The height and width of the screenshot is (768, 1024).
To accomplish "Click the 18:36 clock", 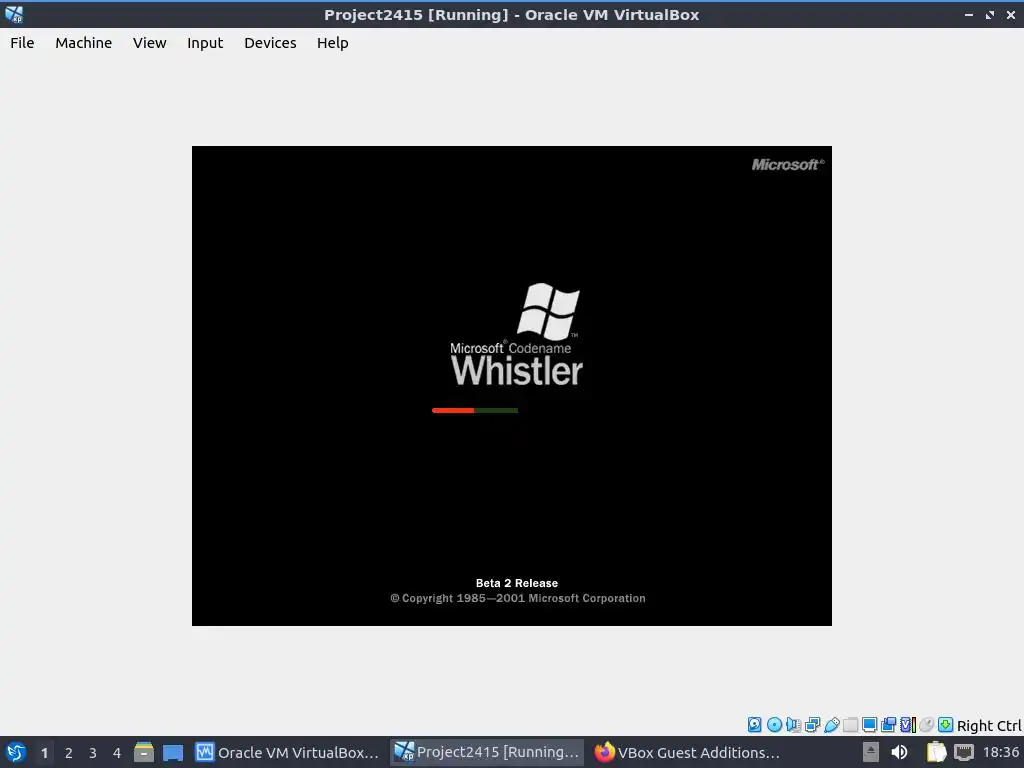I will [x=1000, y=752].
